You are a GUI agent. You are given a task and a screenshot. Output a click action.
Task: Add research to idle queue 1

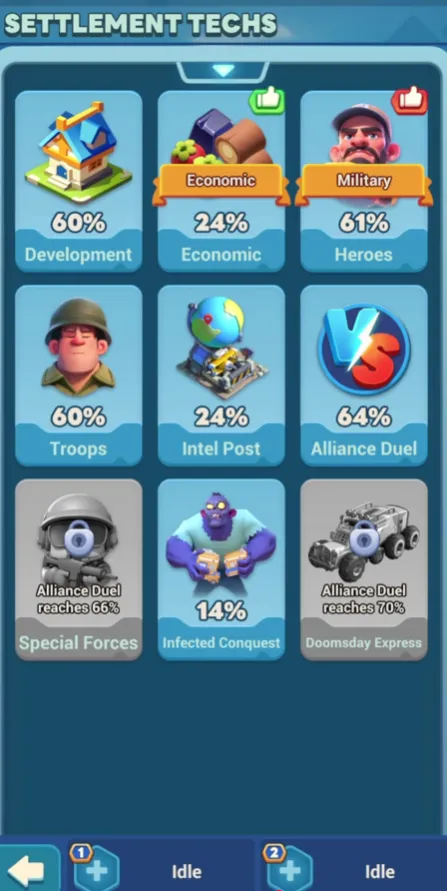point(95,869)
